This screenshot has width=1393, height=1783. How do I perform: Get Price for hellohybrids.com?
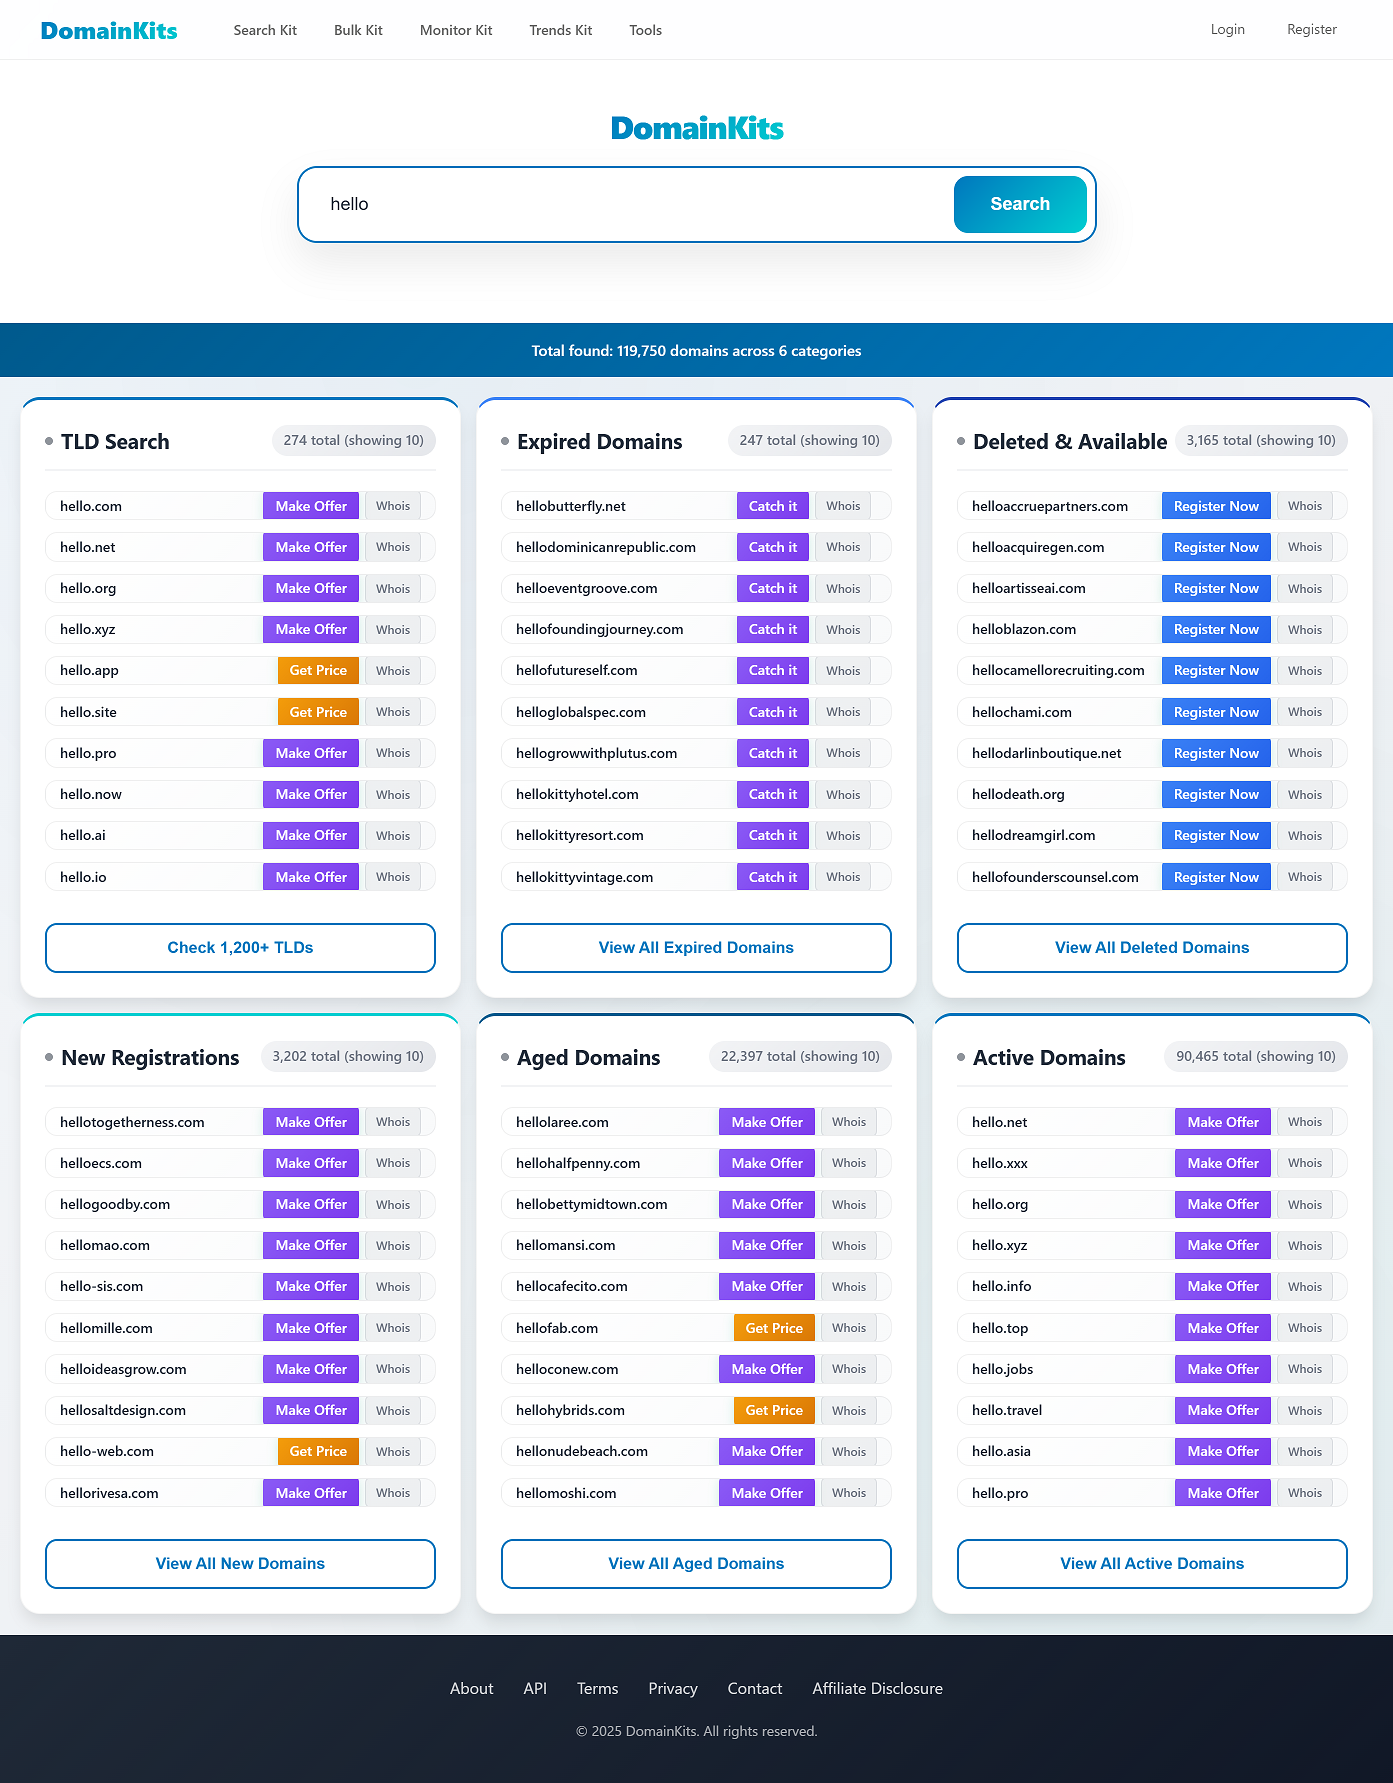(774, 1410)
